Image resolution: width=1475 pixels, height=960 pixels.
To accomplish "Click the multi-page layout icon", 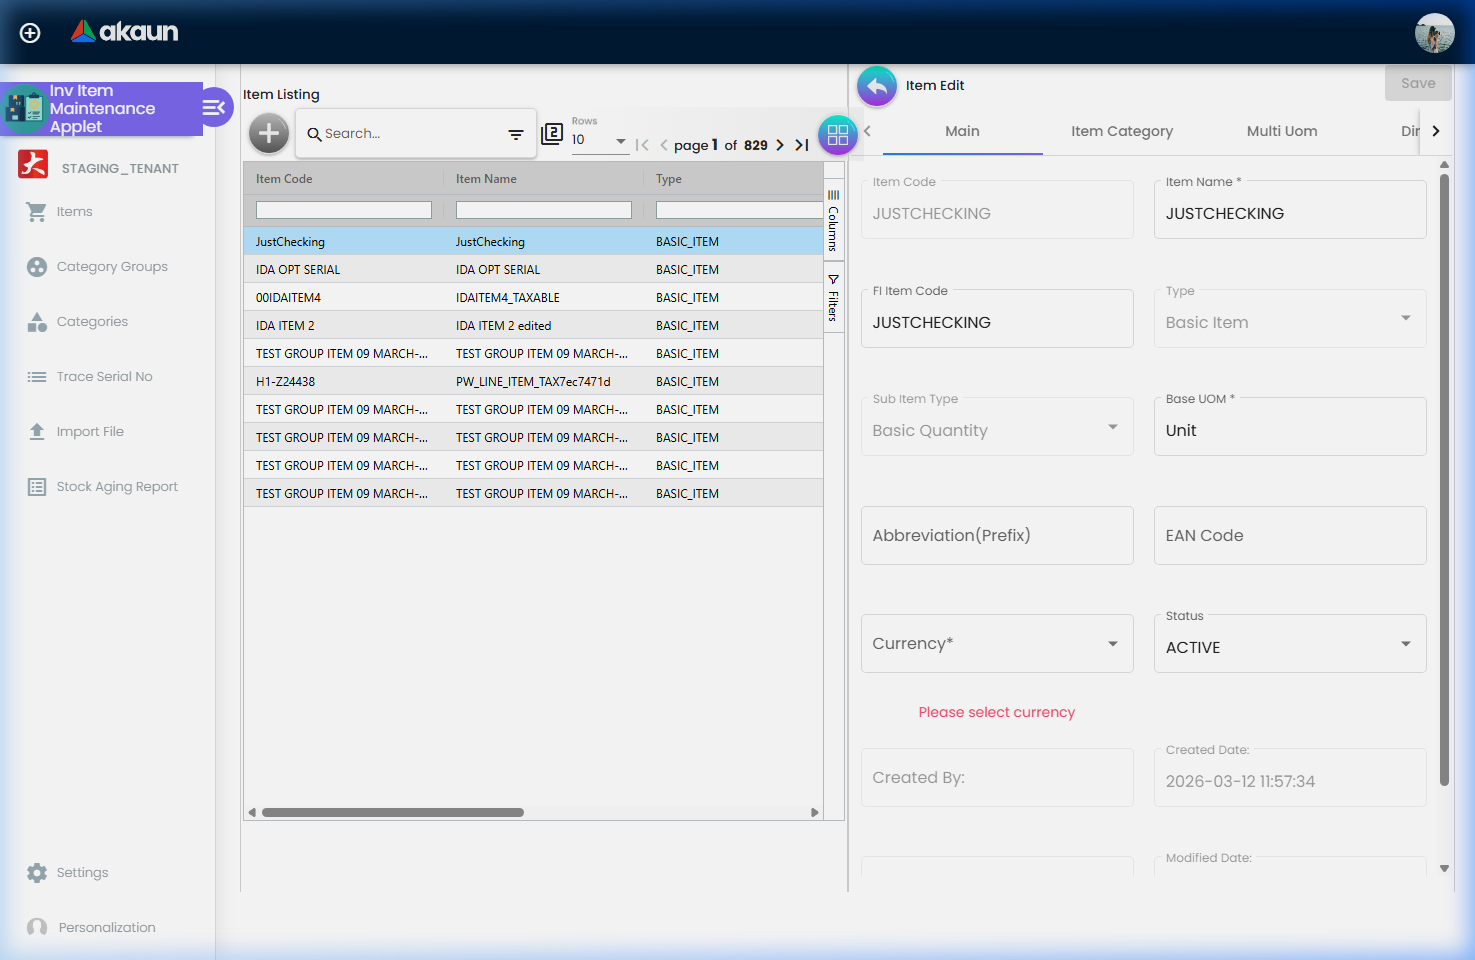I will pyautogui.click(x=552, y=134).
